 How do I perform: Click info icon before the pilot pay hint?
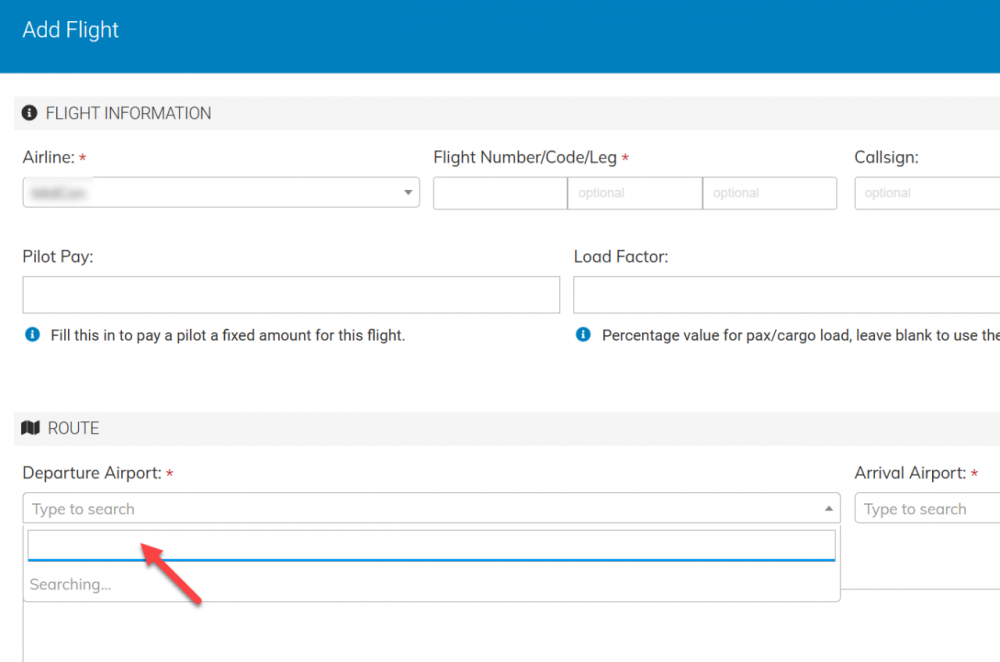(x=32, y=335)
